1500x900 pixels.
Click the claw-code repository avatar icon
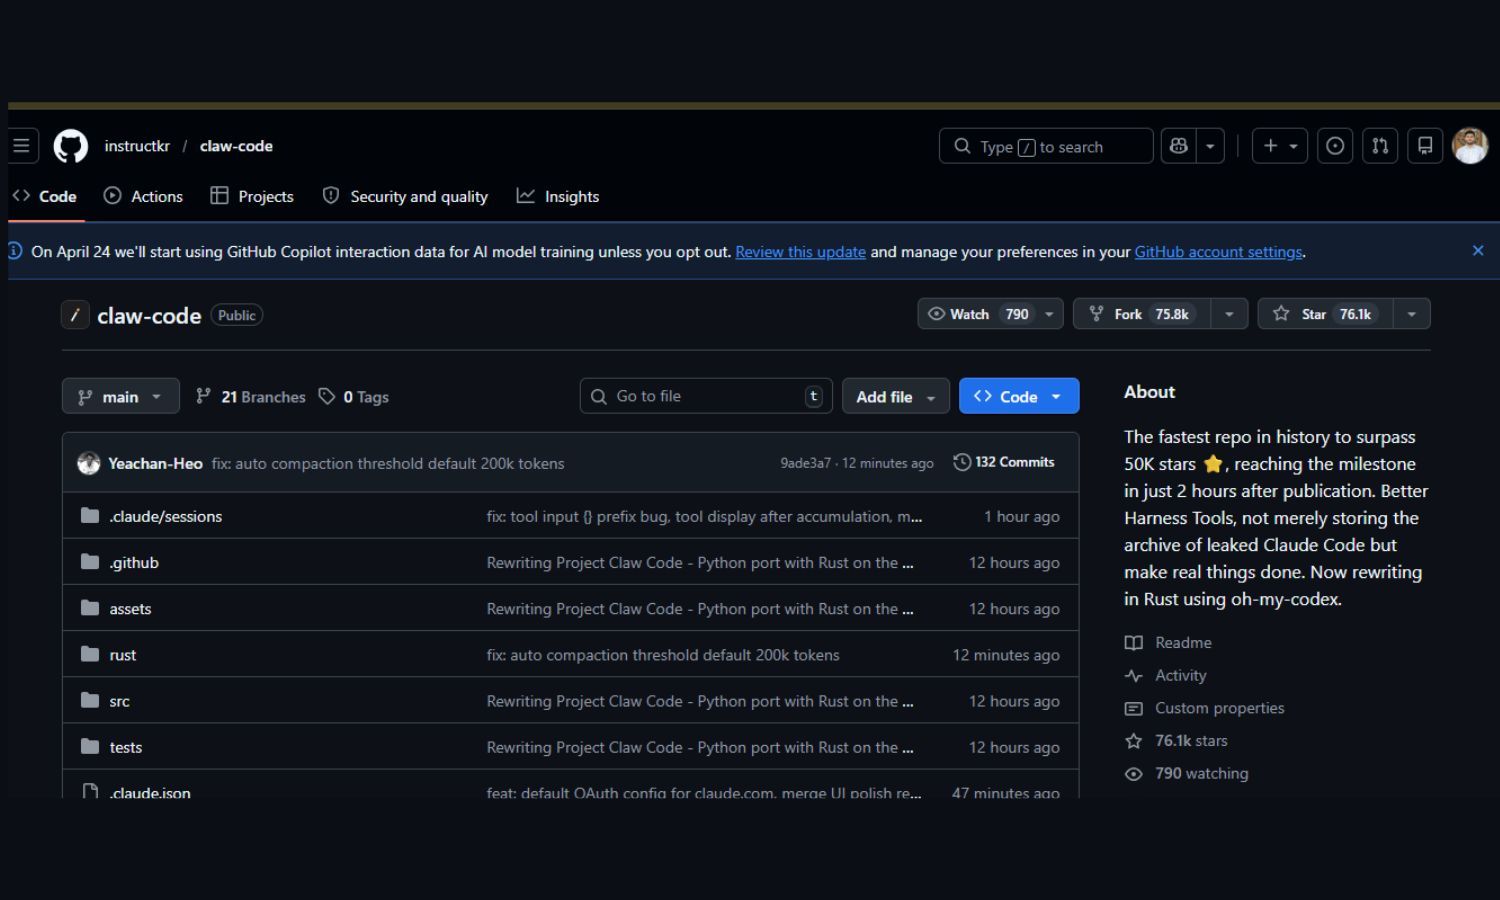tap(75, 315)
